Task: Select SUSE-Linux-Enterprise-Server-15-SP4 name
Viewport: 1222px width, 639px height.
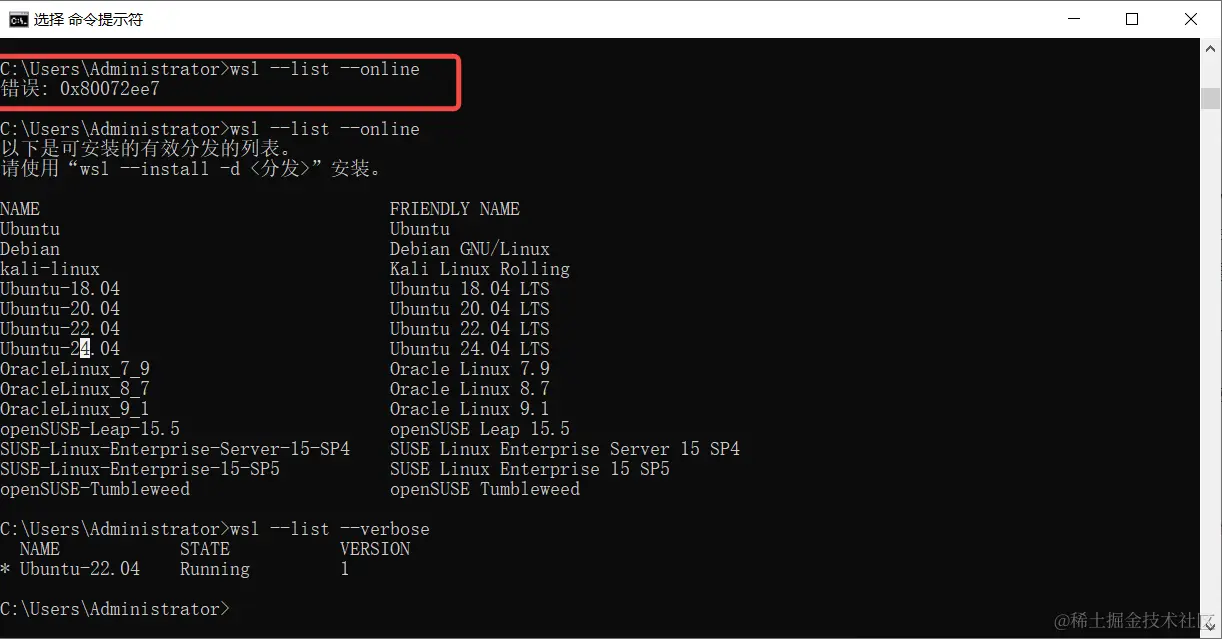Action: pos(175,449)
